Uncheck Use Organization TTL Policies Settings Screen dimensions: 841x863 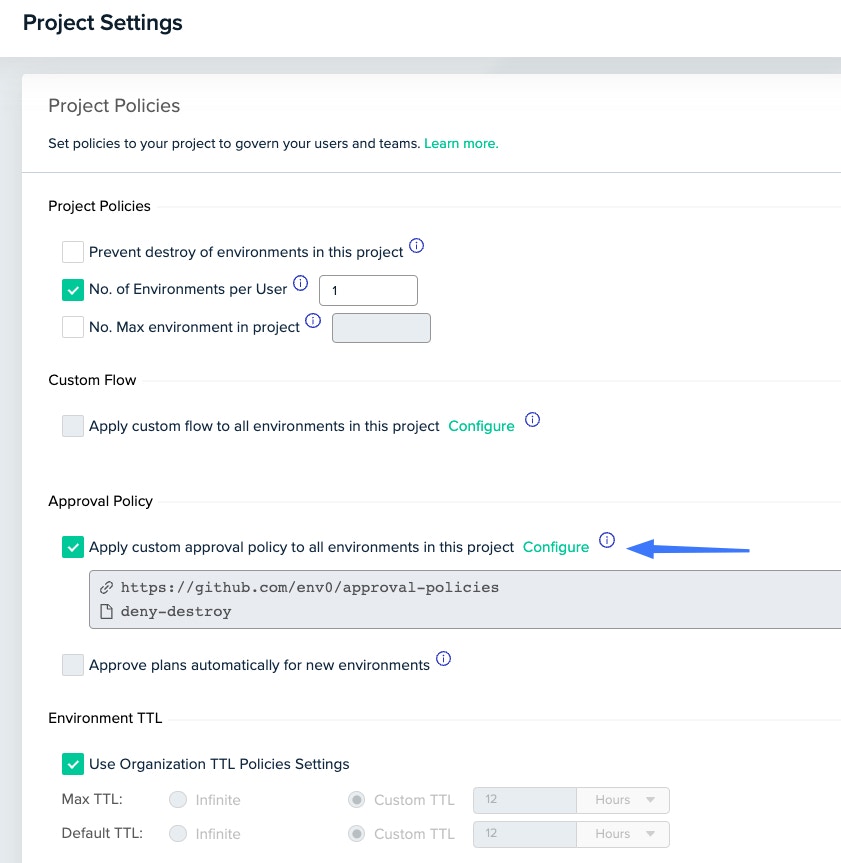(x=72, y=764)
